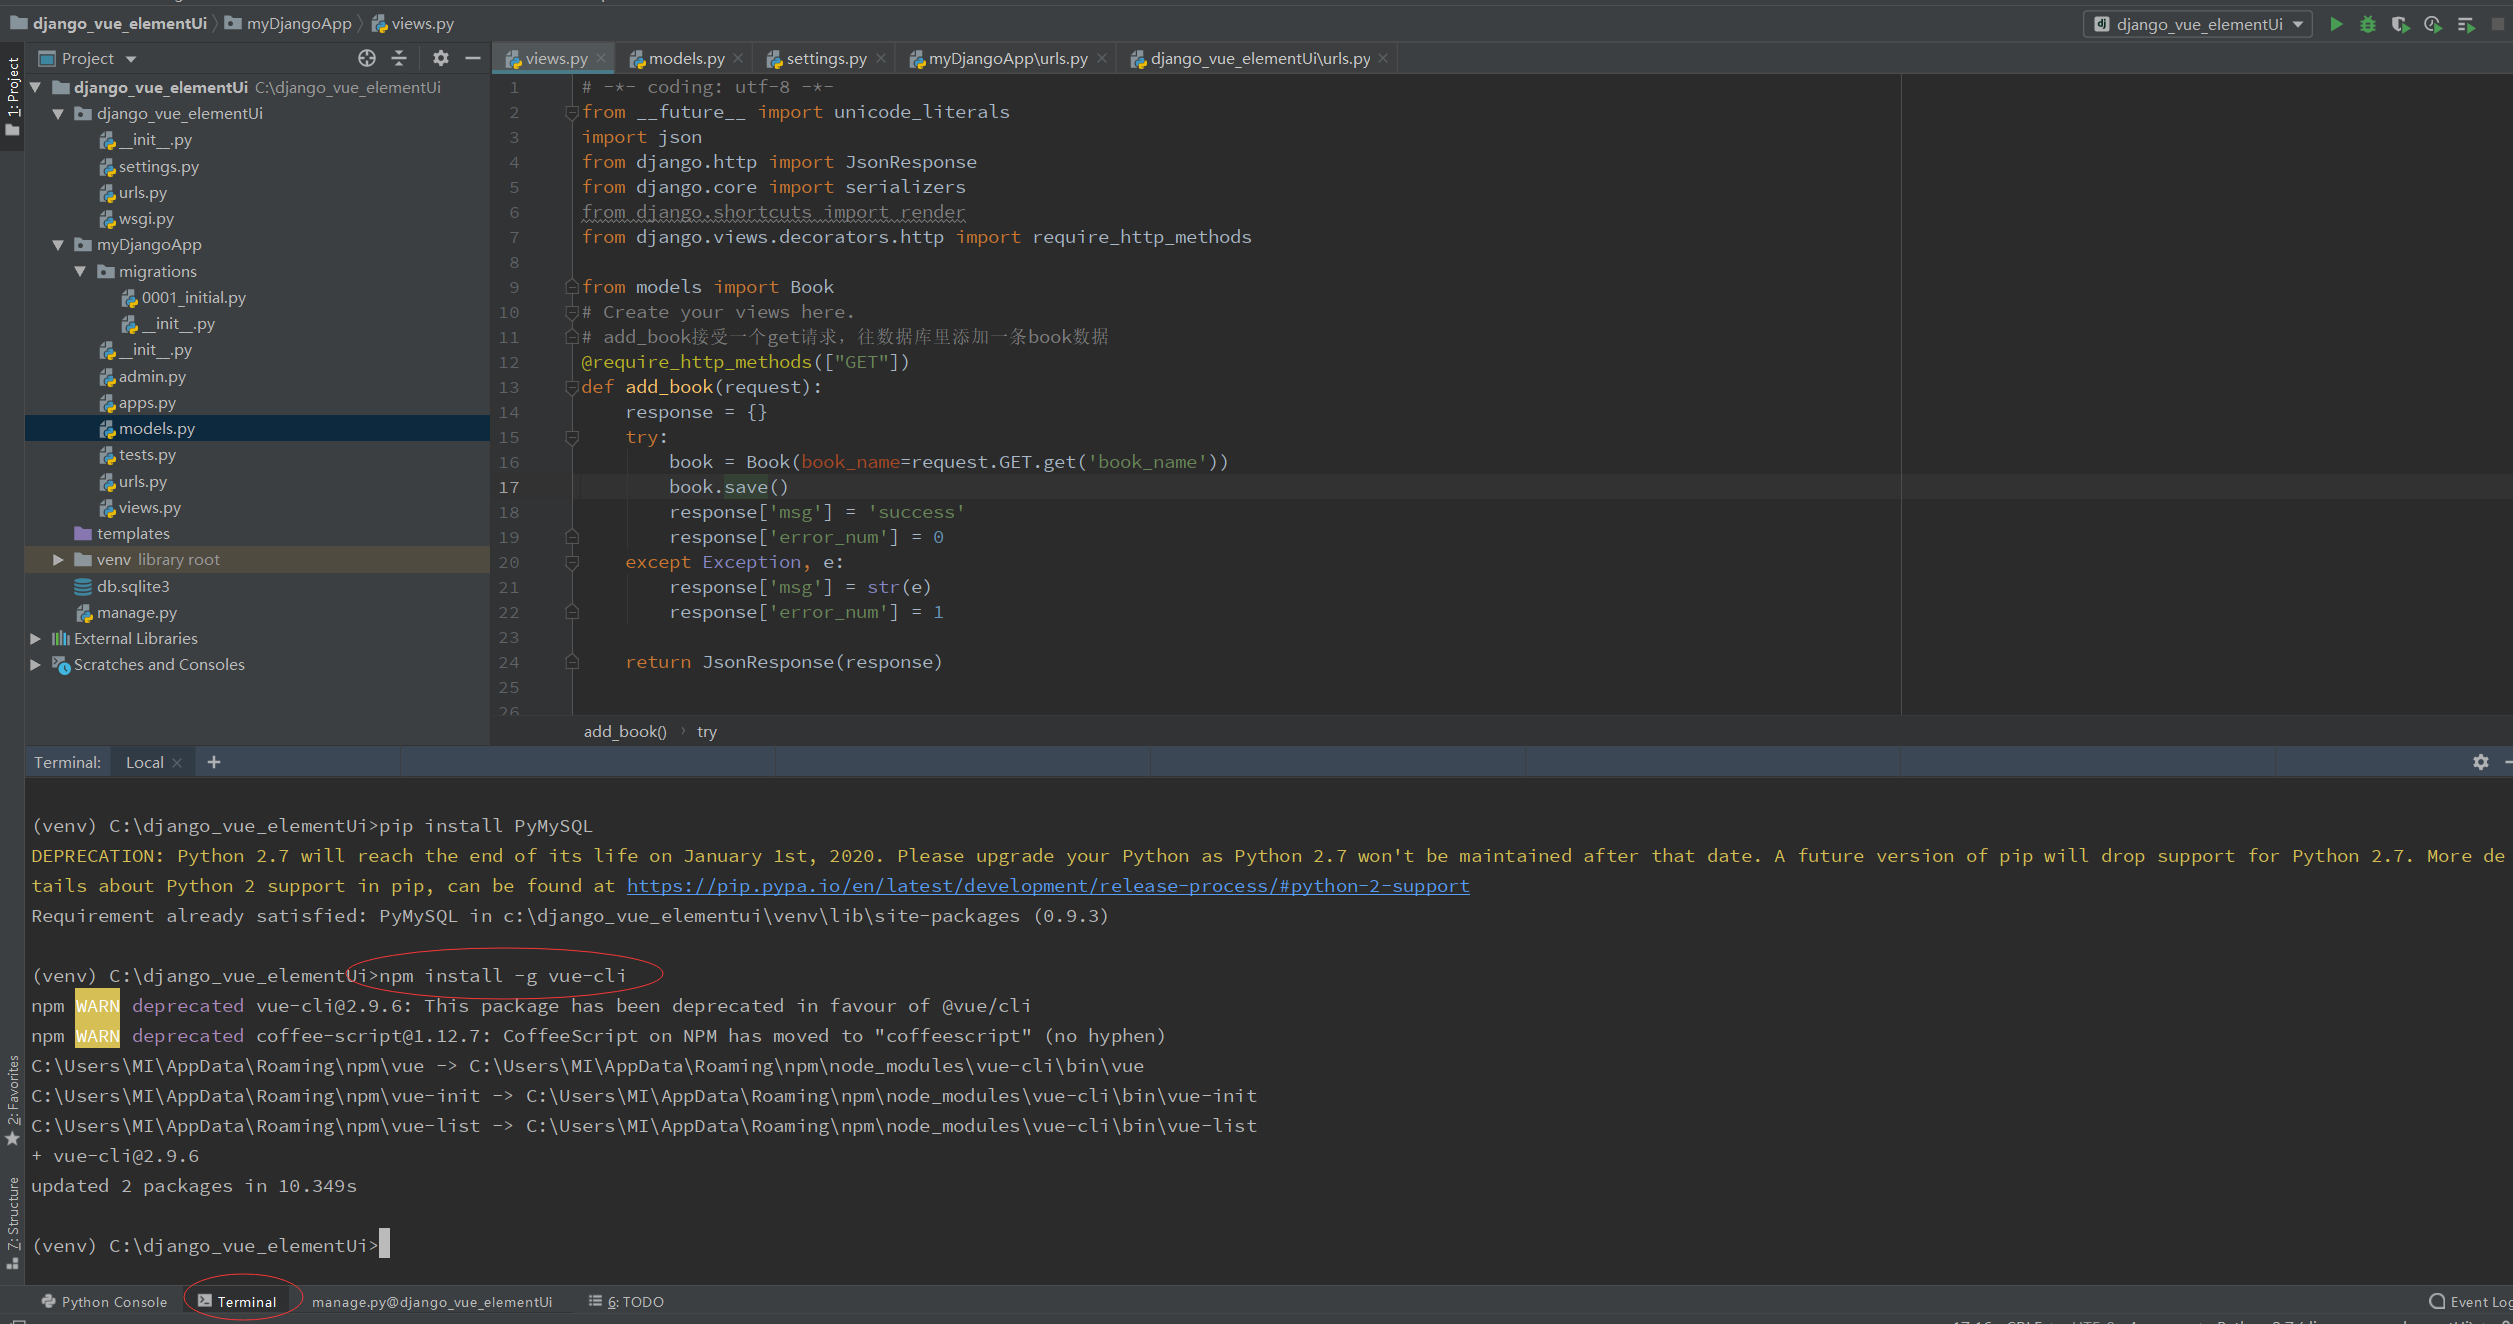This screenshot has height=1324, width=2513.
Task: Select manage.py in the project tree
Action: pos(137,613)
